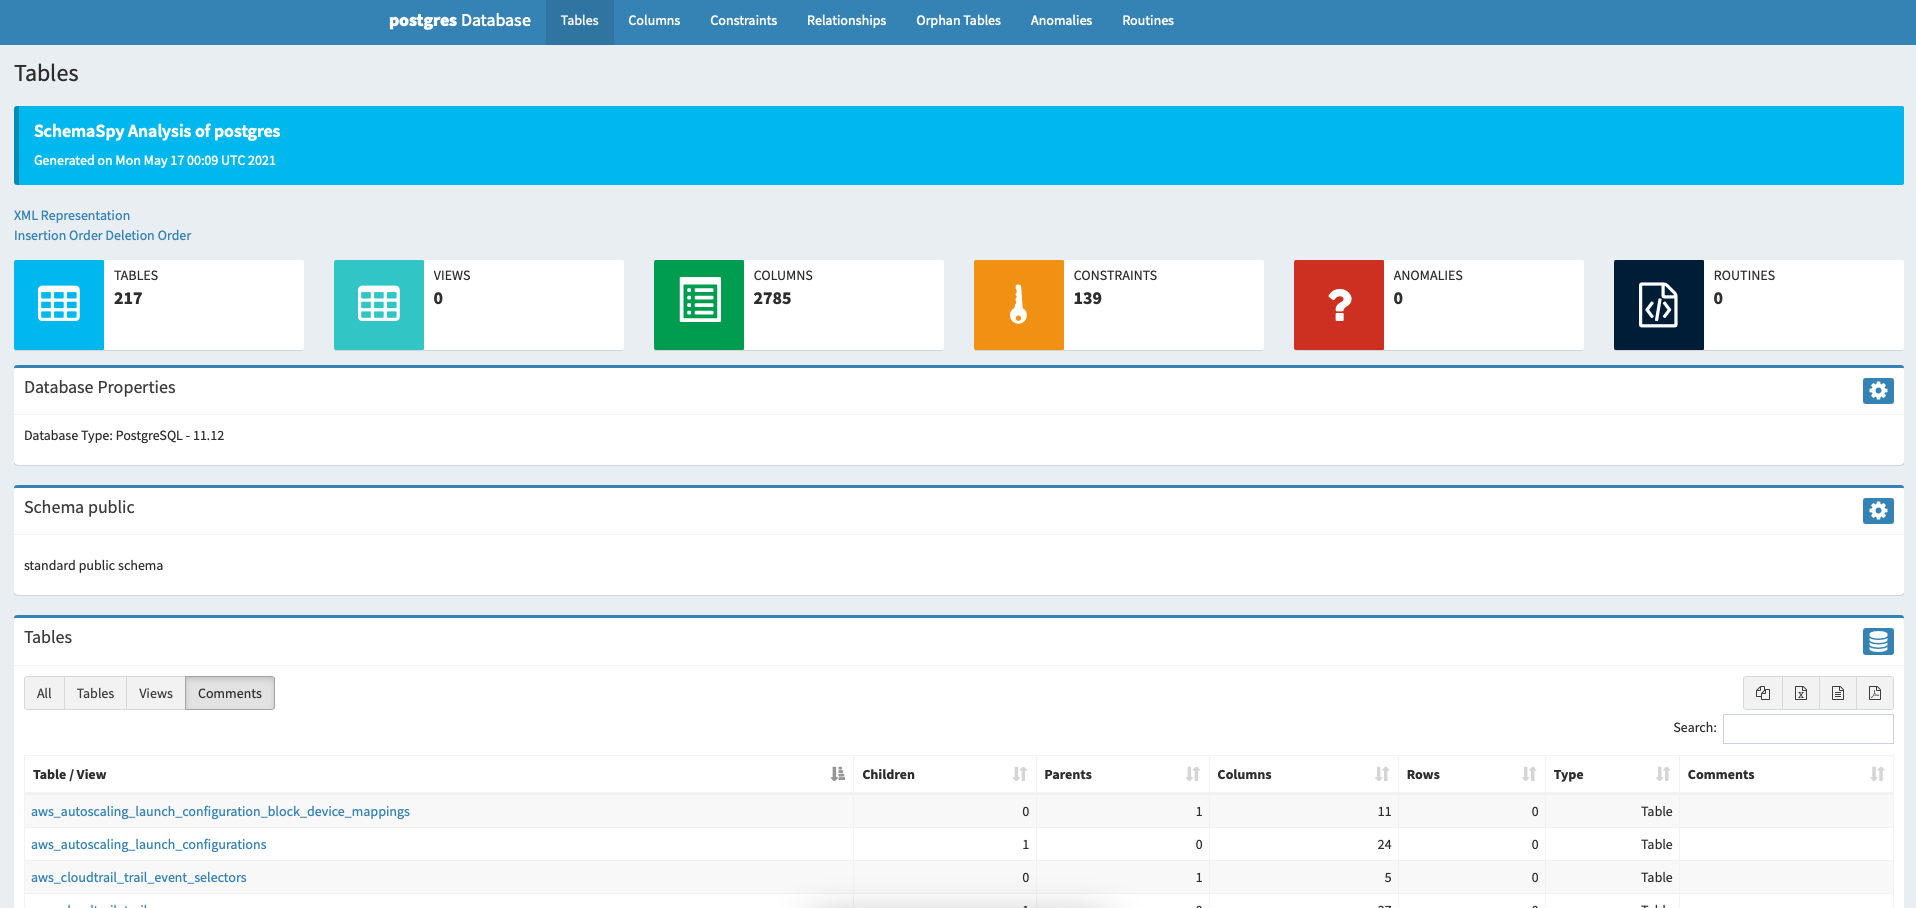Click the COLUMNS 2785 count card
This screenshot has width=1916, height=908.
[x=799, y=305]
